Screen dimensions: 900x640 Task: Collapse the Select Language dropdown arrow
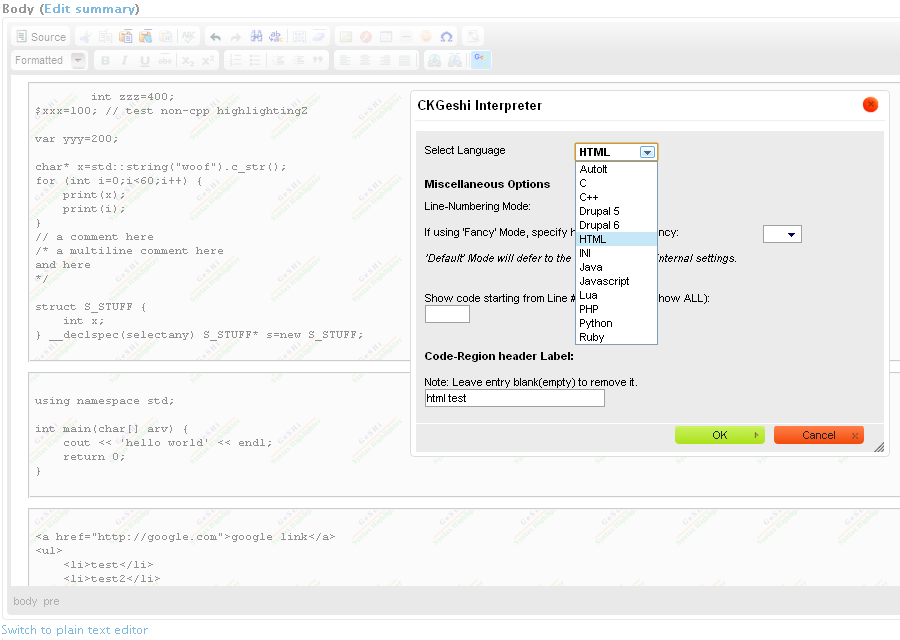647,152
